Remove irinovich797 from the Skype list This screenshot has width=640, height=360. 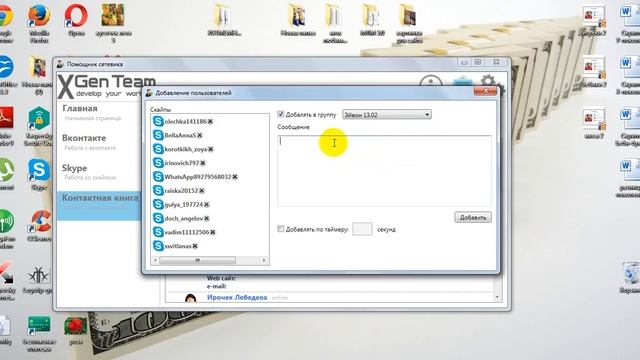pyautogui.click(x=203, y=163)
